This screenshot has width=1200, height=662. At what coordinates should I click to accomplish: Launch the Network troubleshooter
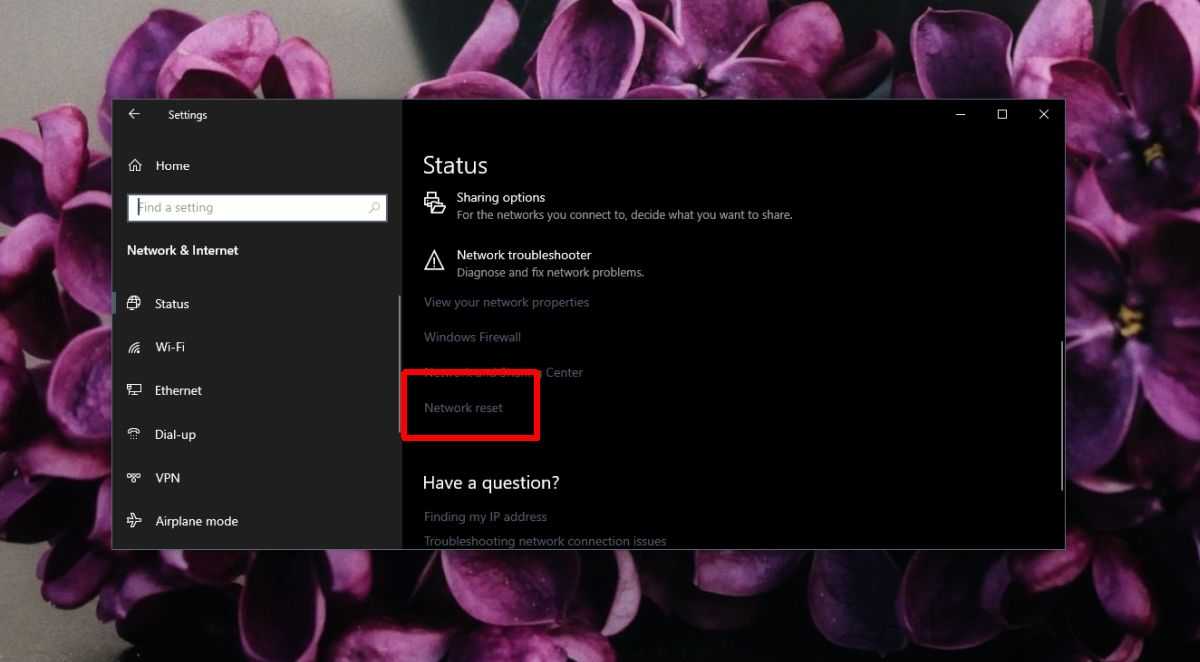click(523, 255)
